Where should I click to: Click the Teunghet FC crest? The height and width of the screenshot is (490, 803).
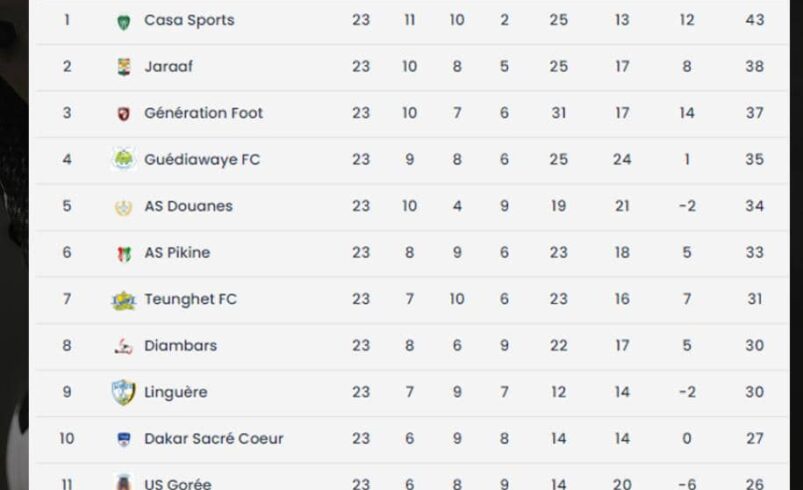[x=123, y=300]
